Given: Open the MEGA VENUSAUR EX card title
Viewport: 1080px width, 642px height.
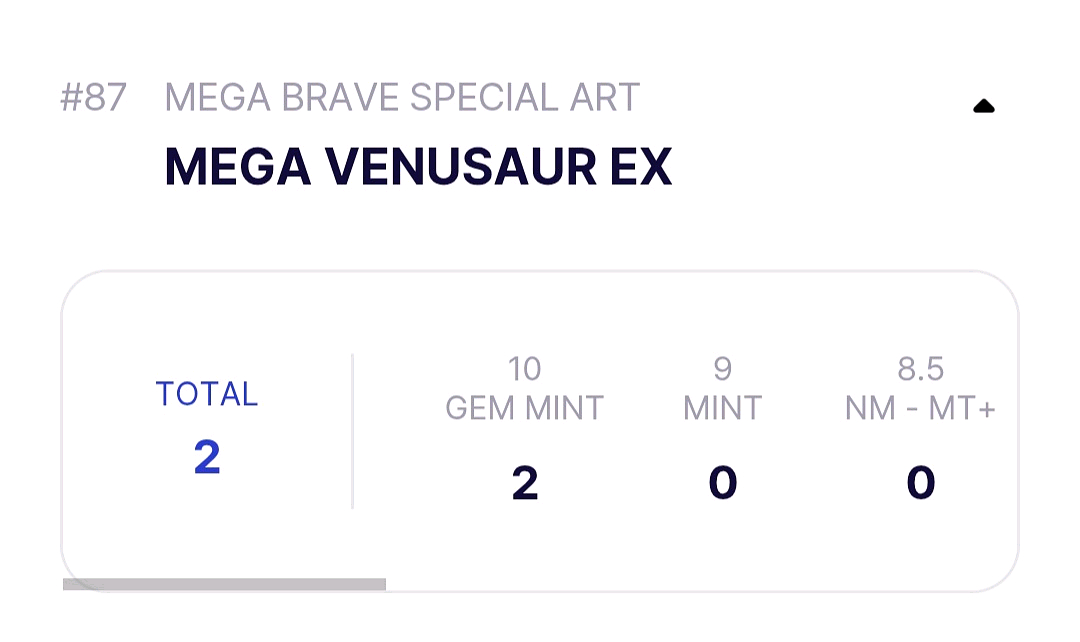Looking at the screenshot, I should point(418,167).
